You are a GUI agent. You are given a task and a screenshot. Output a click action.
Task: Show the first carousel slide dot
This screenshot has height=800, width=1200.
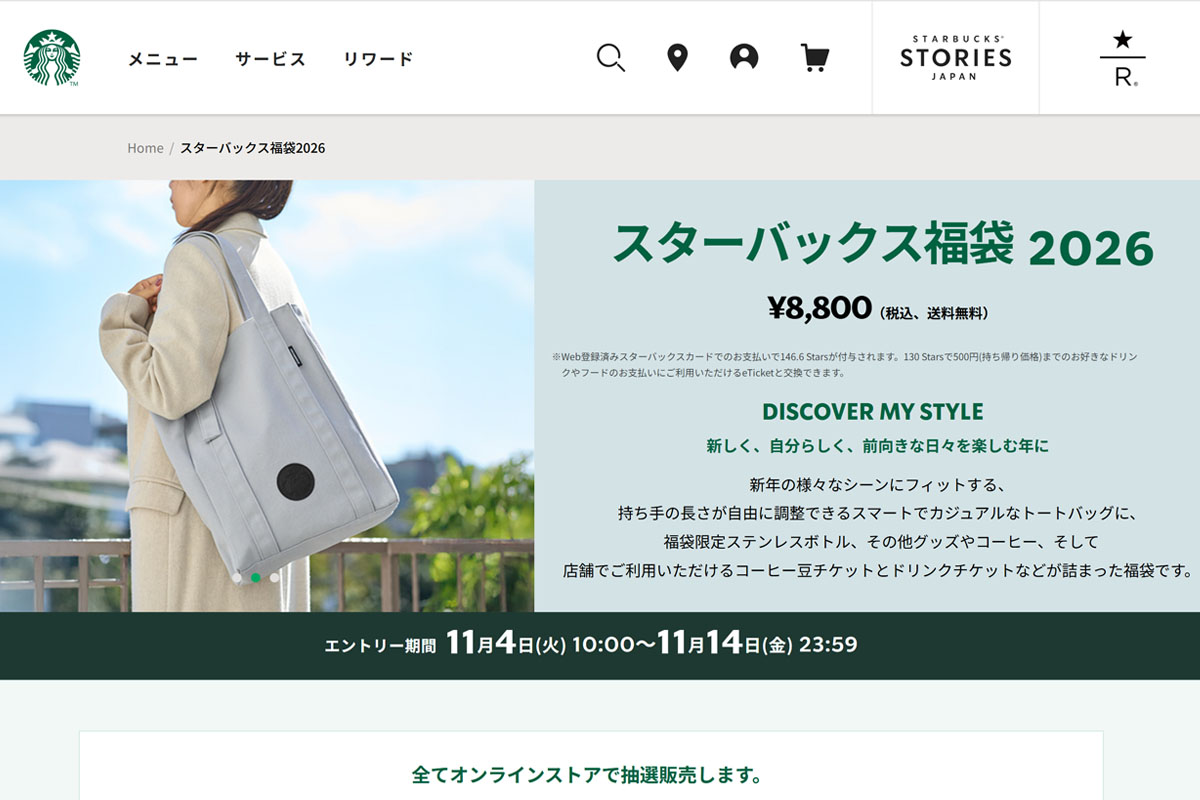[237, 577]
